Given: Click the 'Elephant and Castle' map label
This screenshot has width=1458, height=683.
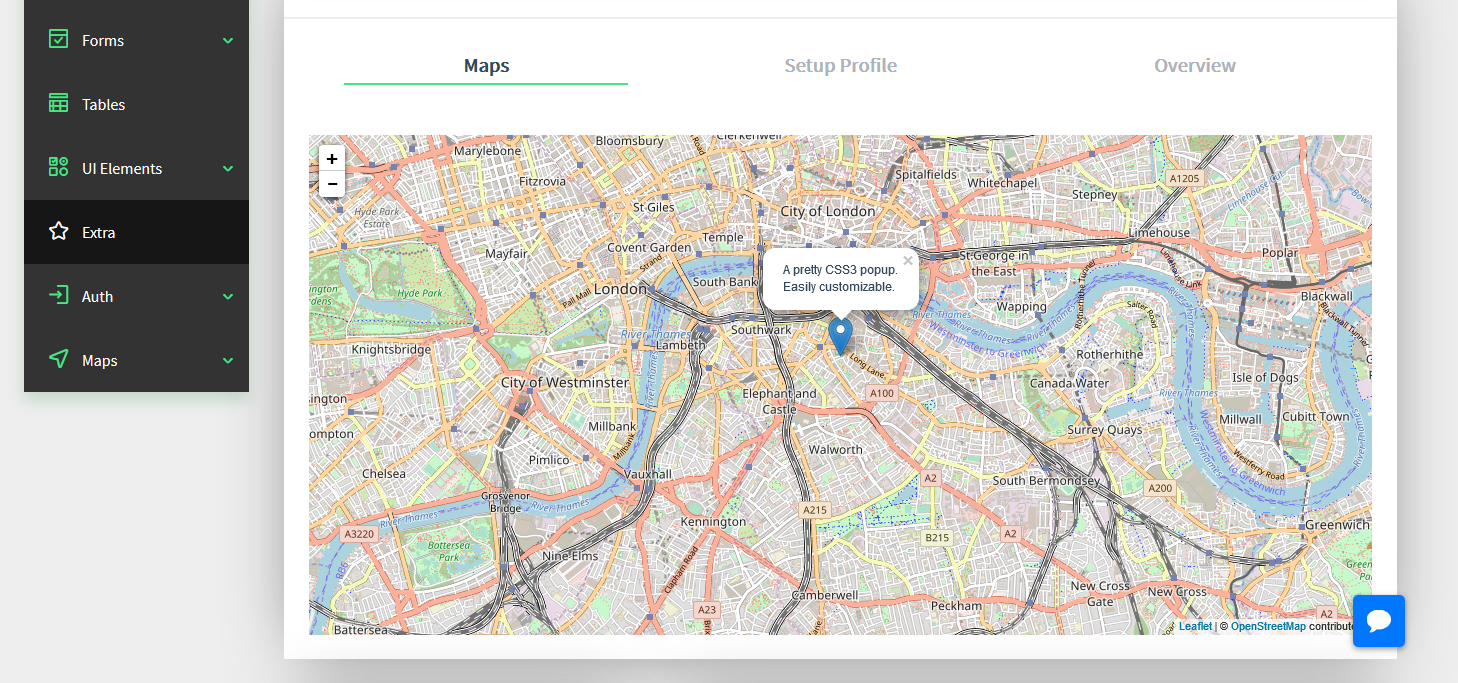Looking at the screenshot, I should click(x=779, y=402).
